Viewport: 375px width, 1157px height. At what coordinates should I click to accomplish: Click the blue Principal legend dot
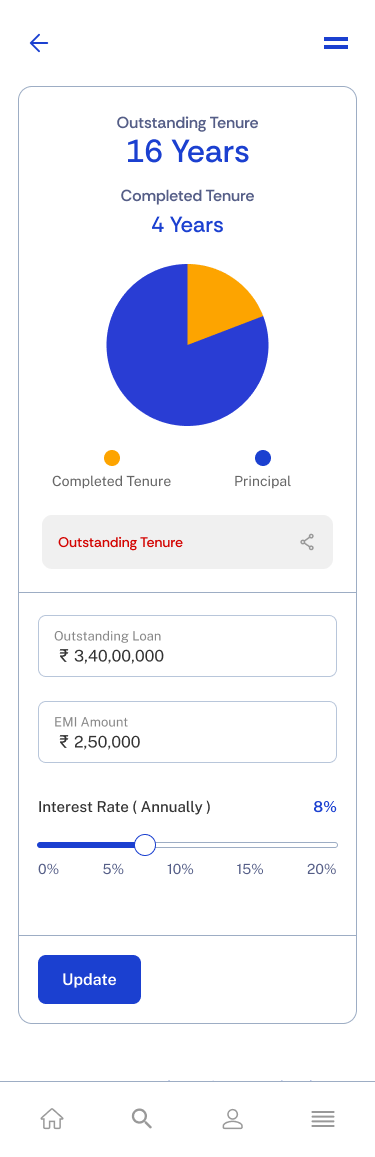263,458
